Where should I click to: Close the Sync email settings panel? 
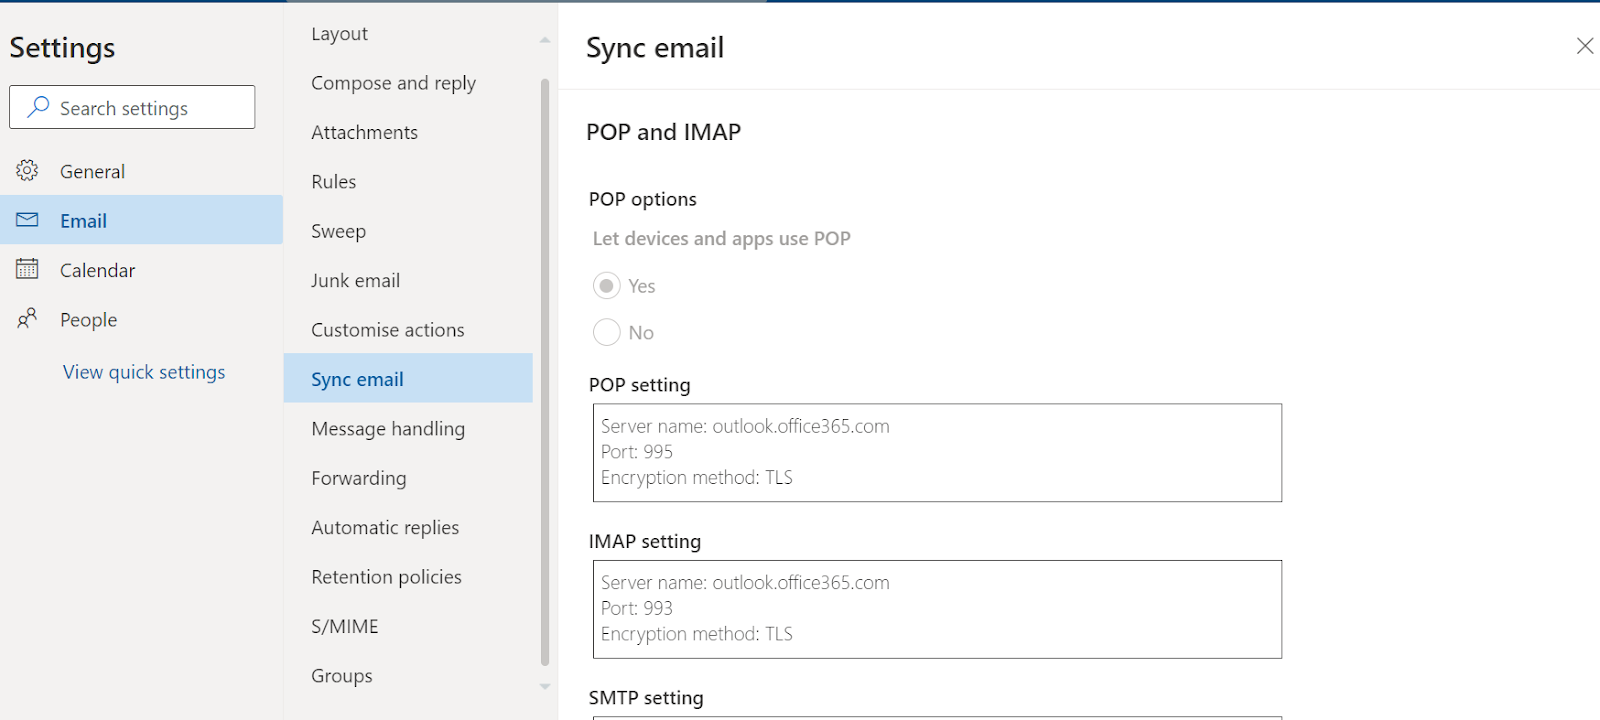pos(1584,46)
